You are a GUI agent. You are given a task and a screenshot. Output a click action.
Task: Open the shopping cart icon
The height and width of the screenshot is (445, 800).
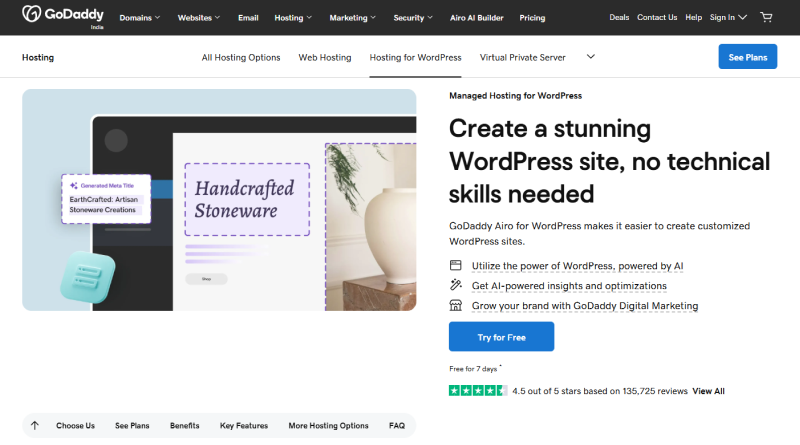pyautogui.click(x=766, y=17)
